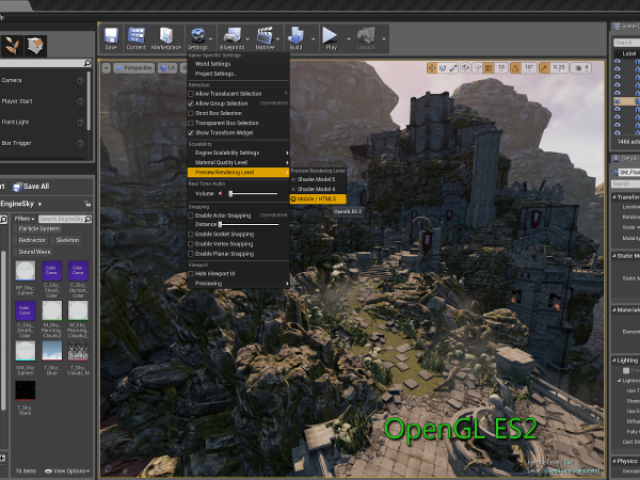Select the T_Sky_Stars texture thumbnail
Screen dimensions: 640x480
click(25, 391)
